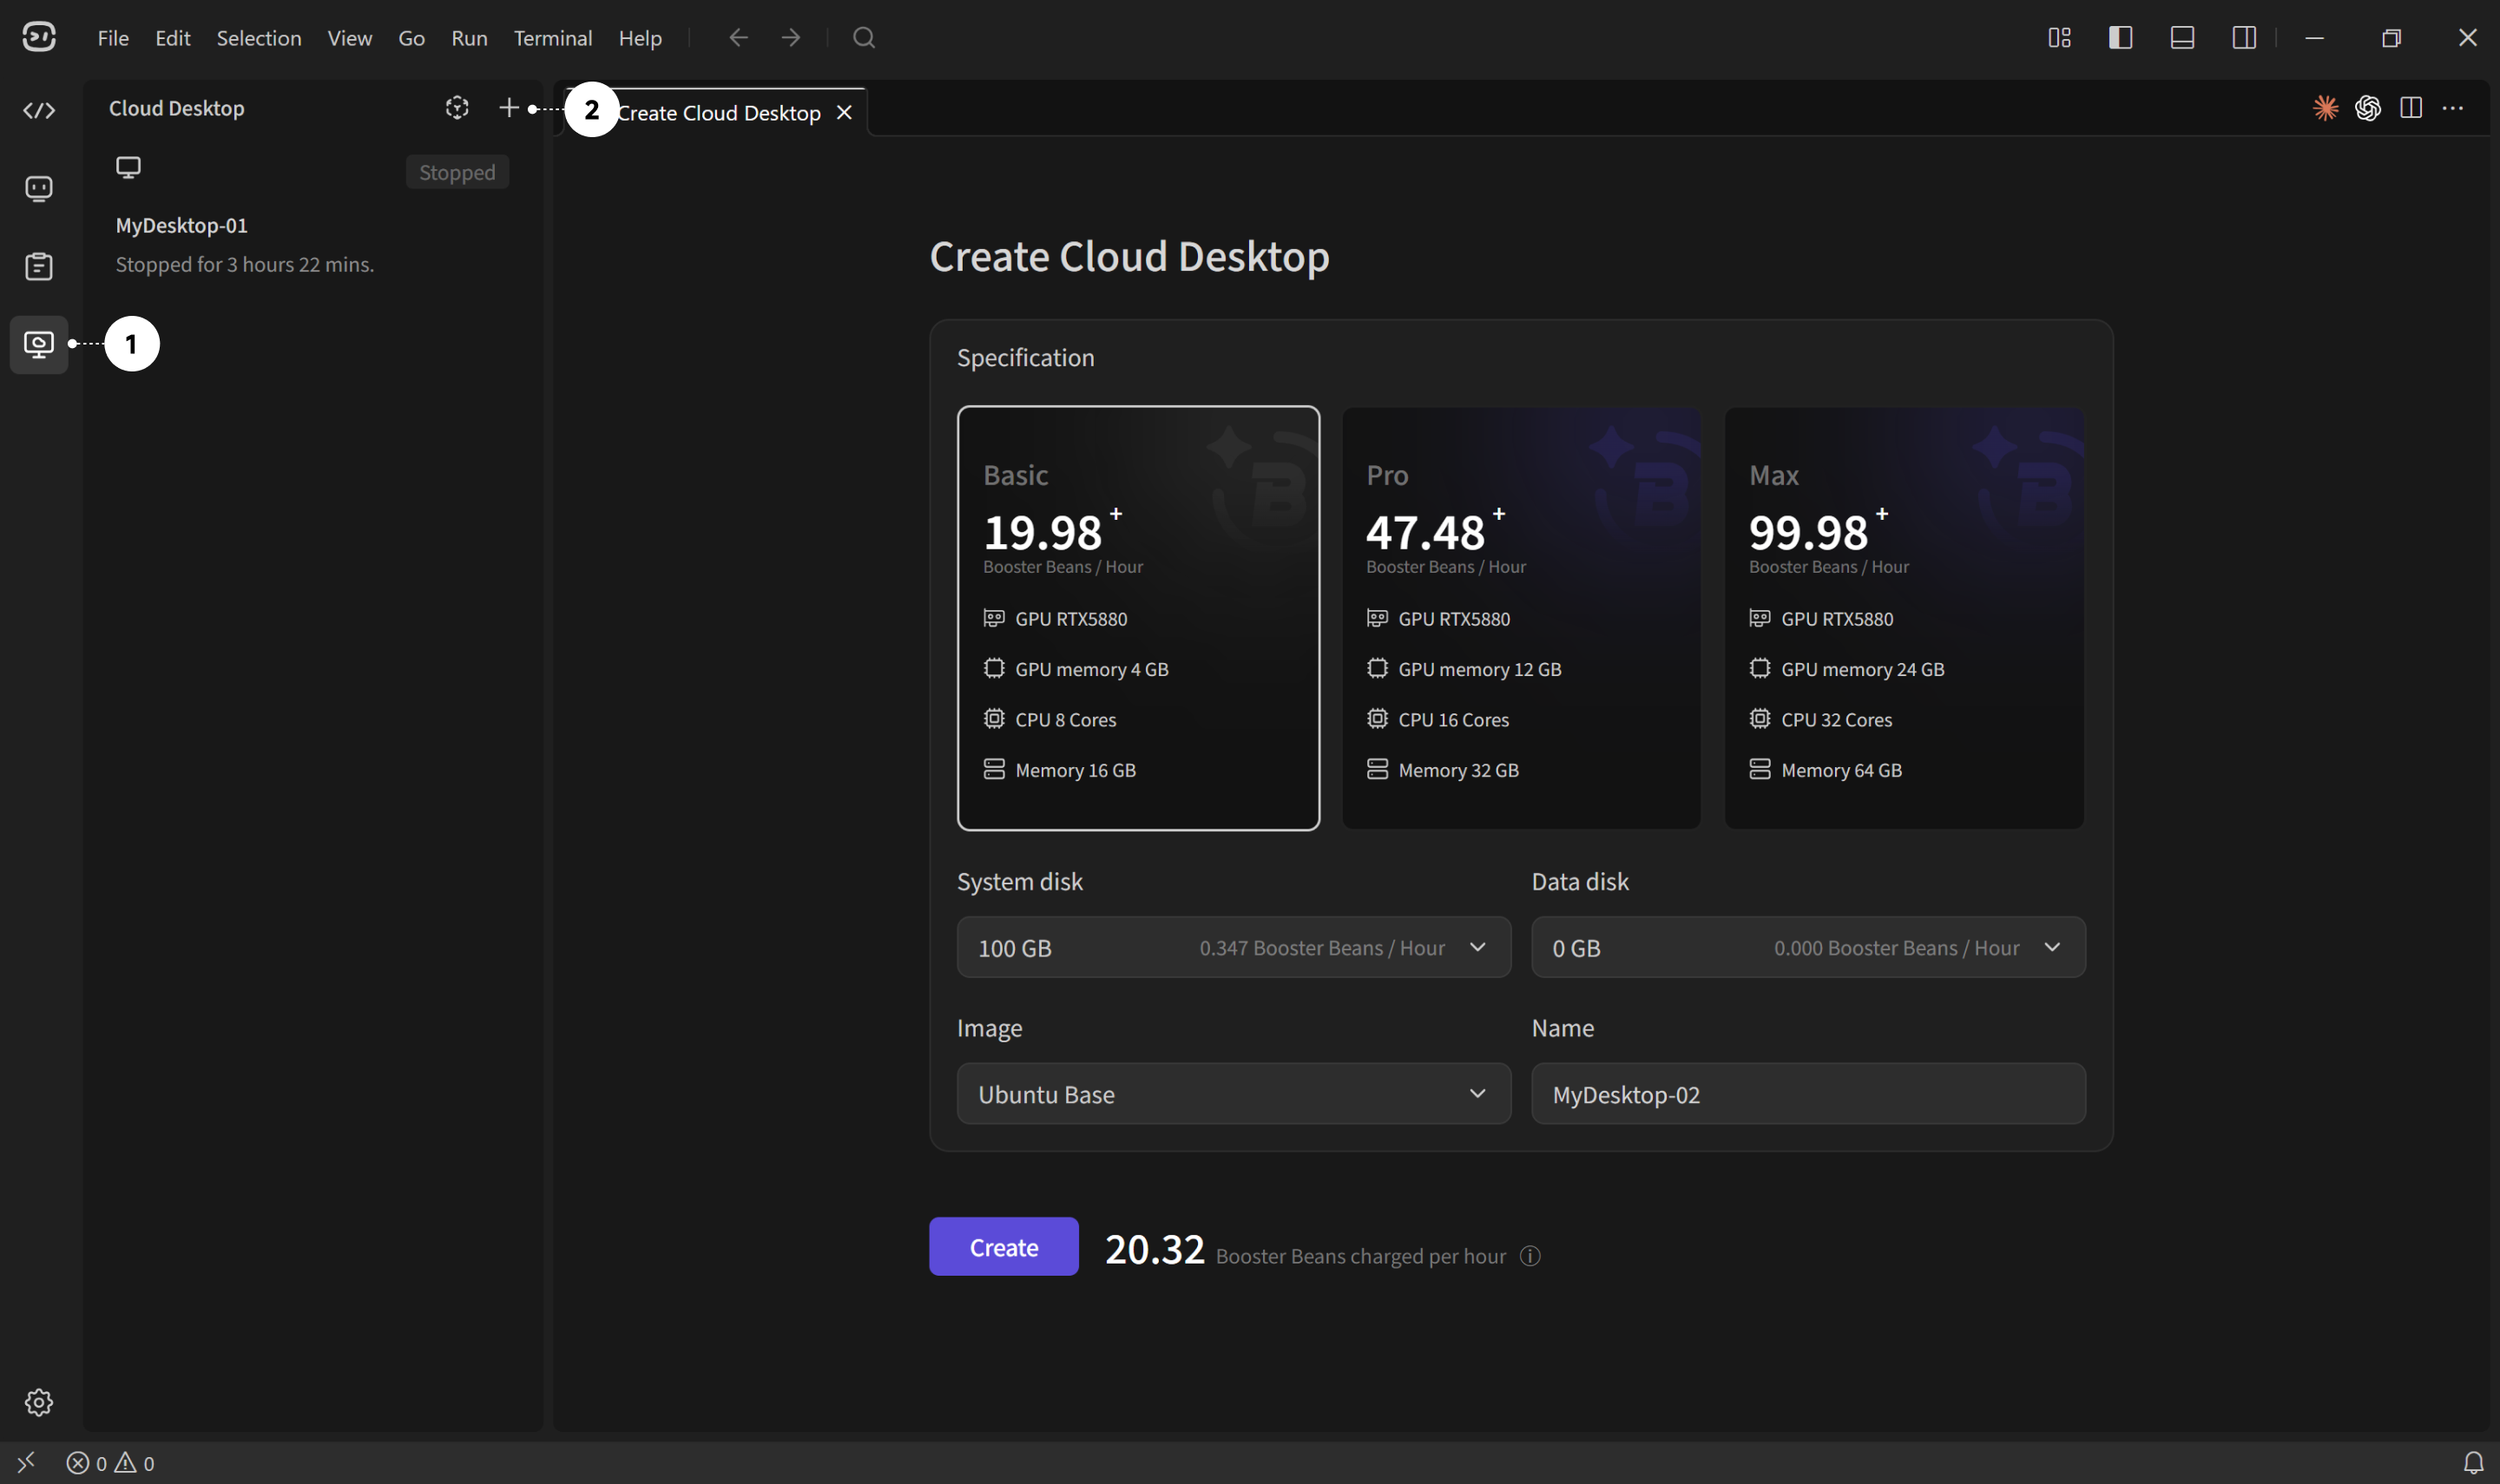This screenshot has height=1484, width=2500.
Task: Toggle the bottom panel
Action: click(2183, 38)
